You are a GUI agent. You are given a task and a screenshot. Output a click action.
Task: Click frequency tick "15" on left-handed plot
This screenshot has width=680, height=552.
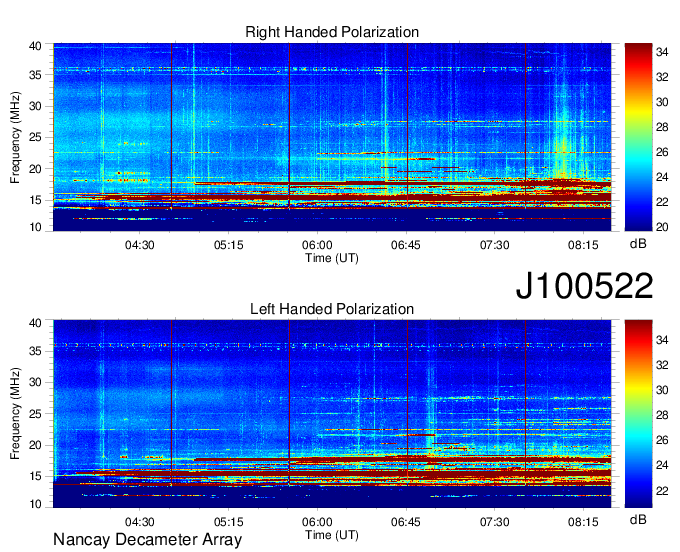click(x=35, y=476)
